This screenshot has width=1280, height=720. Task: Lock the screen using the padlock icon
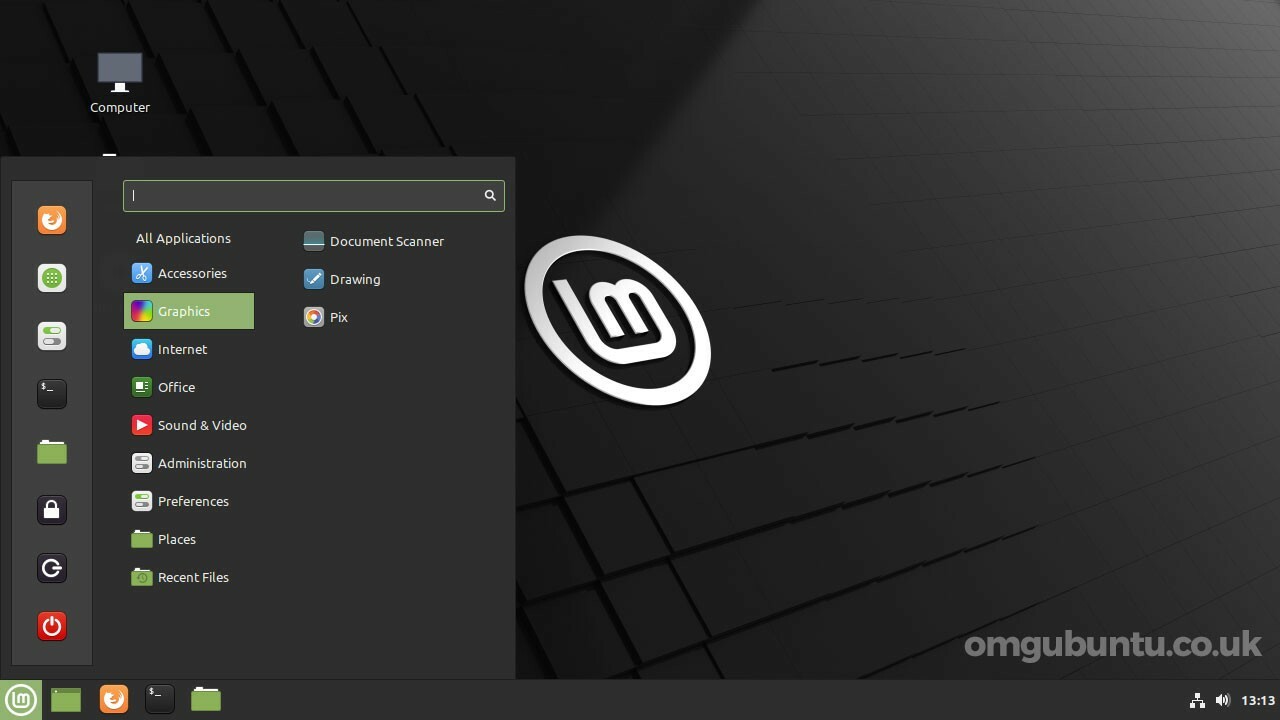51,509
